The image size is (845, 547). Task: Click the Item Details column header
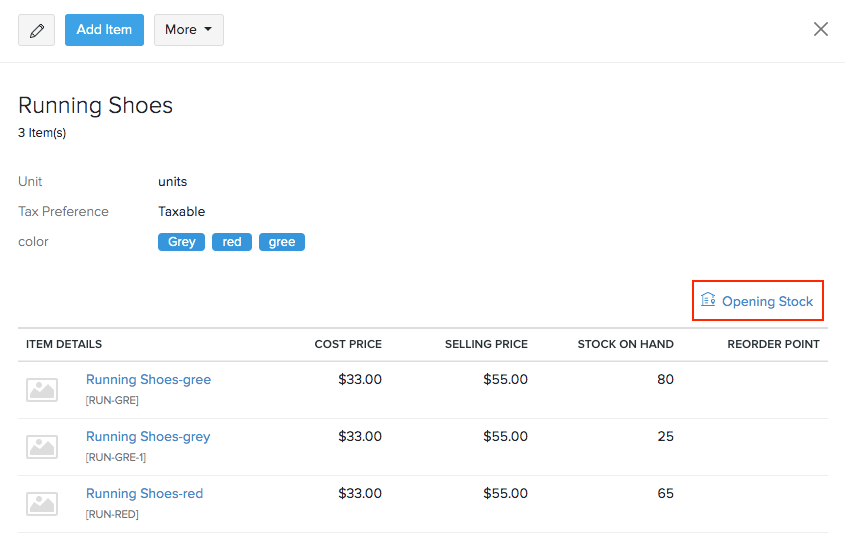click(64, 344)
